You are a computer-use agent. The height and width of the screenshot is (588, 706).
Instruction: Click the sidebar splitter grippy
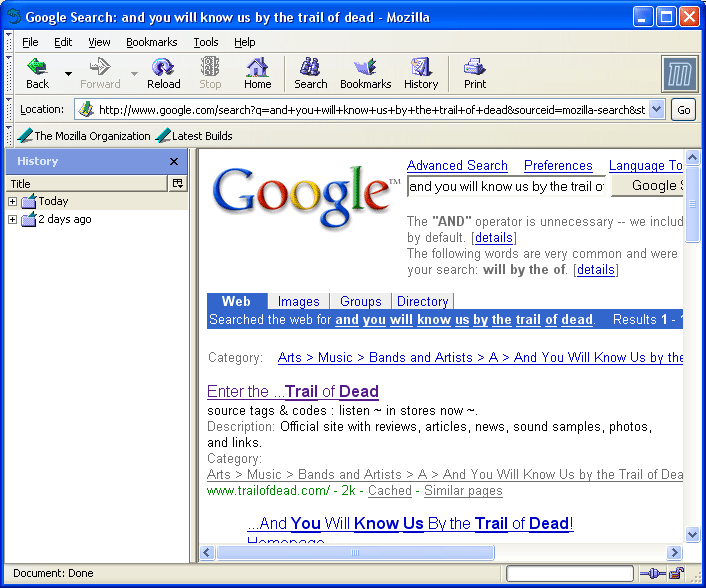(194, 356)
